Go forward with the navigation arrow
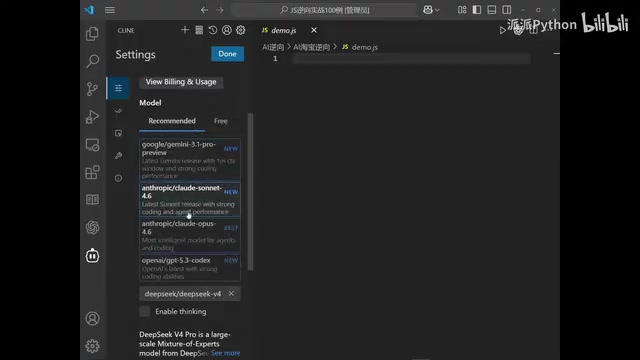The image size is (640, 360). coord(220,10)
